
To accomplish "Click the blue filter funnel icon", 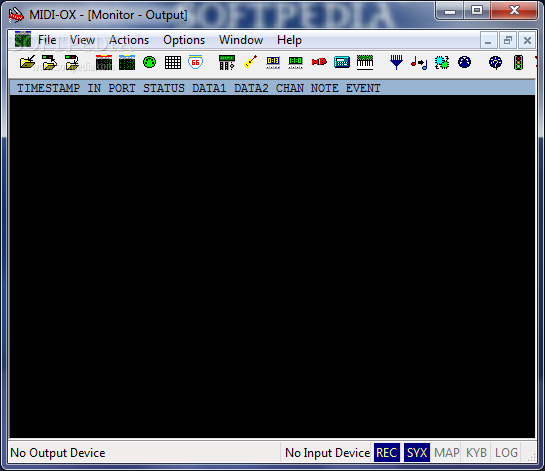I will (x=396, y=62).
